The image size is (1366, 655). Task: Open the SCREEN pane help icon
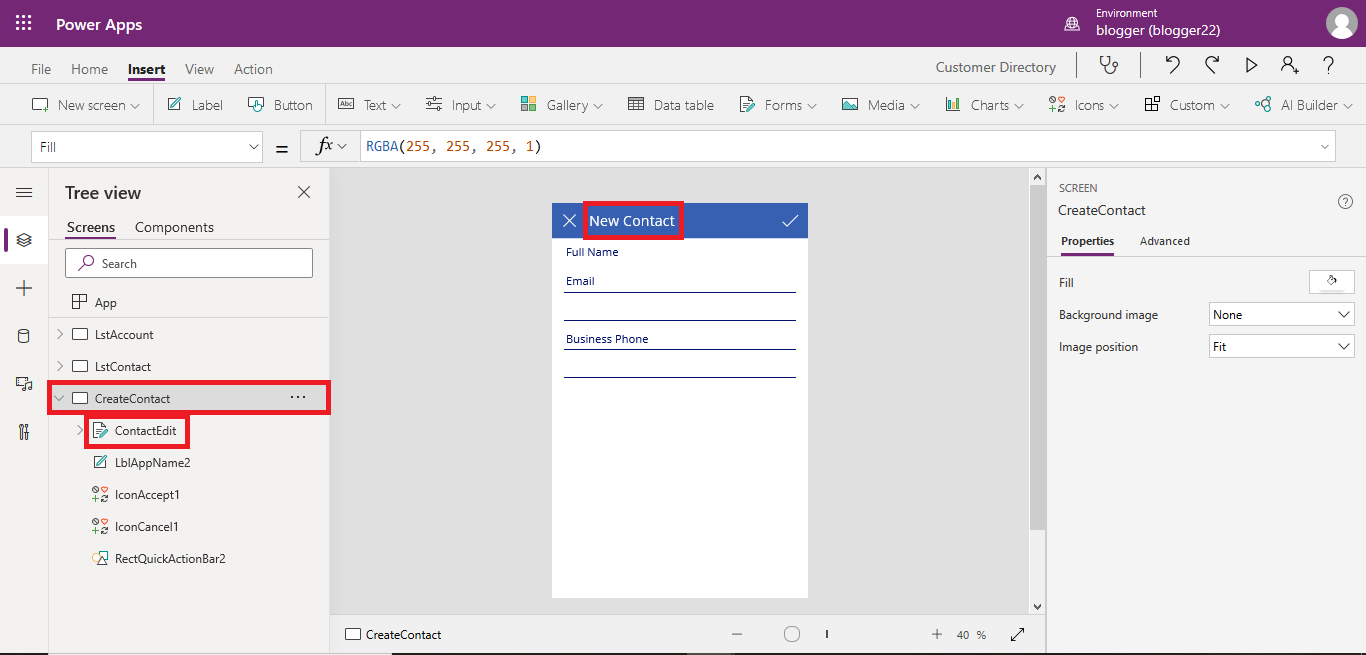[1345, 201]
